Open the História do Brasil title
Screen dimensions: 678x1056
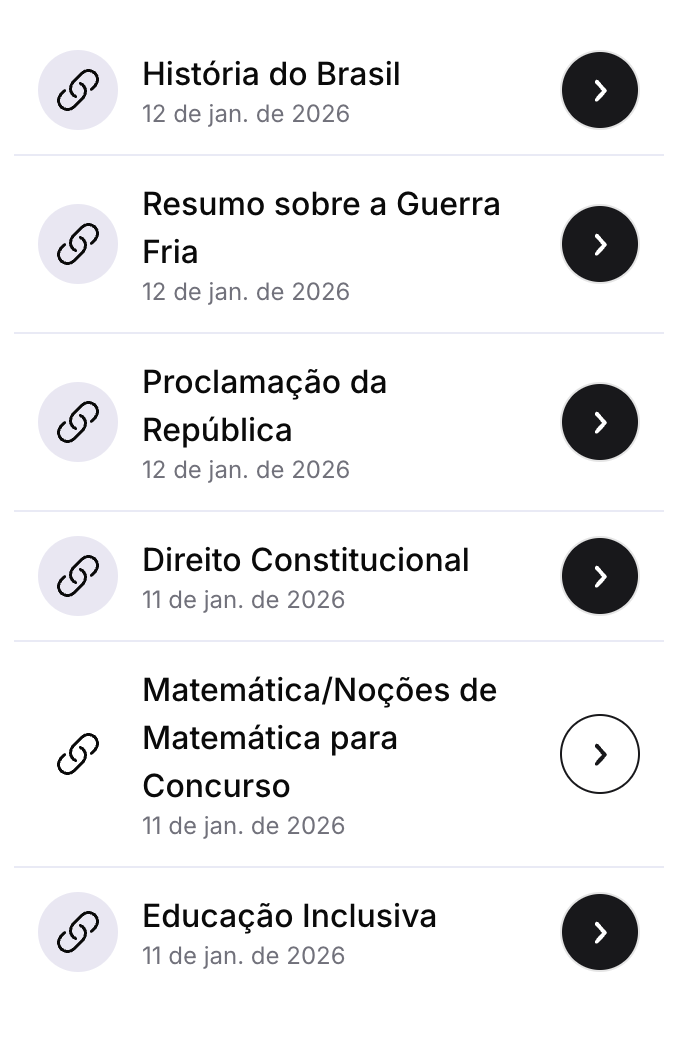click(271, 74)
